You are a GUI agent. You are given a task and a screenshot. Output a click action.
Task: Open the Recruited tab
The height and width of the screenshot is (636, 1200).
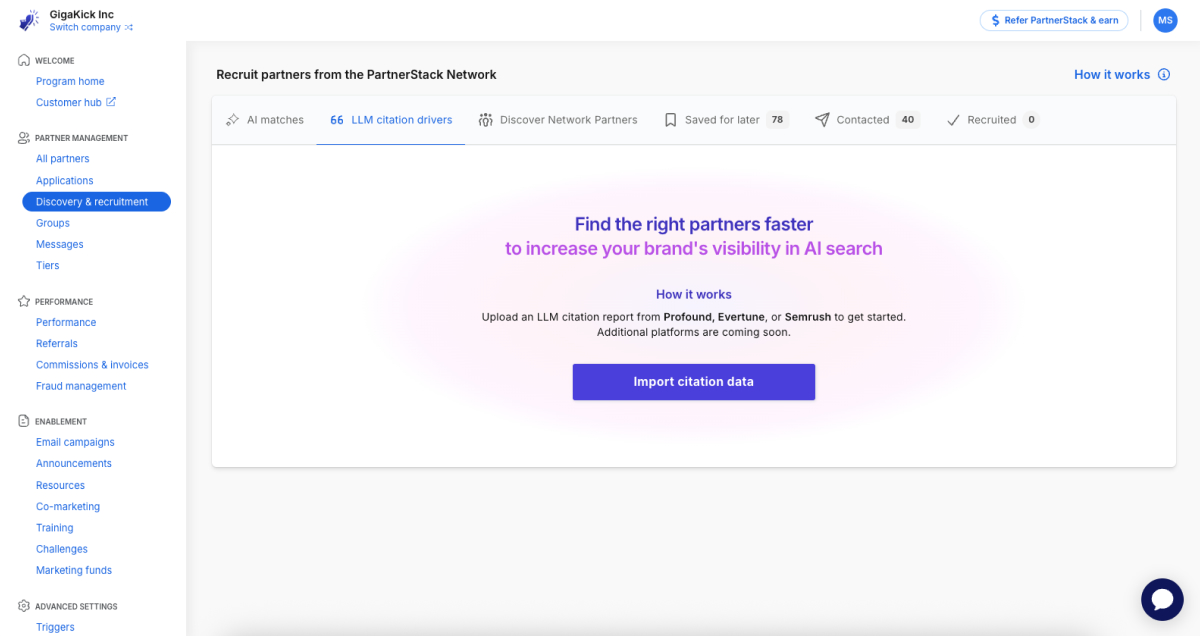click(x=992, y=120)
